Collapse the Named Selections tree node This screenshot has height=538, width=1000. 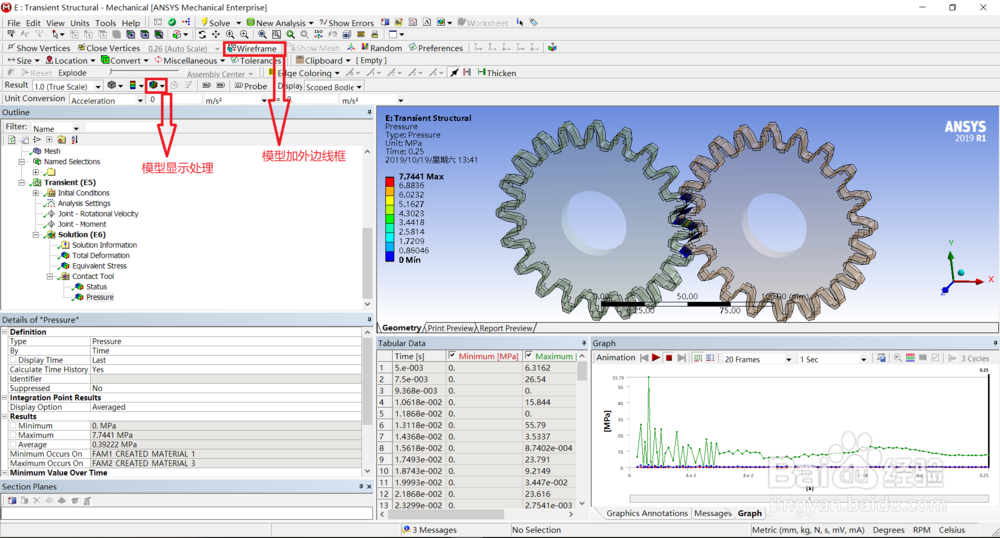coord(22,162)
